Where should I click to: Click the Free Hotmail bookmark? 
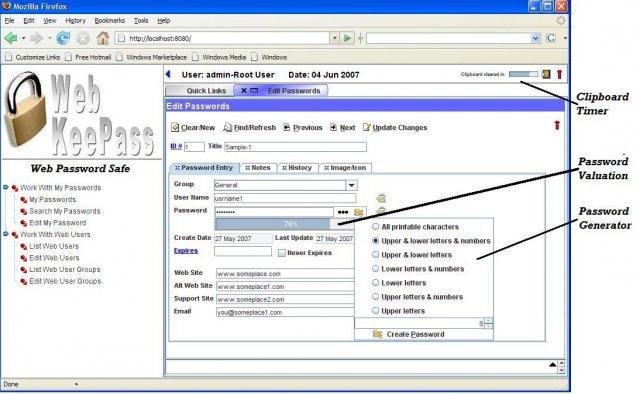click(x=88, y=57)
